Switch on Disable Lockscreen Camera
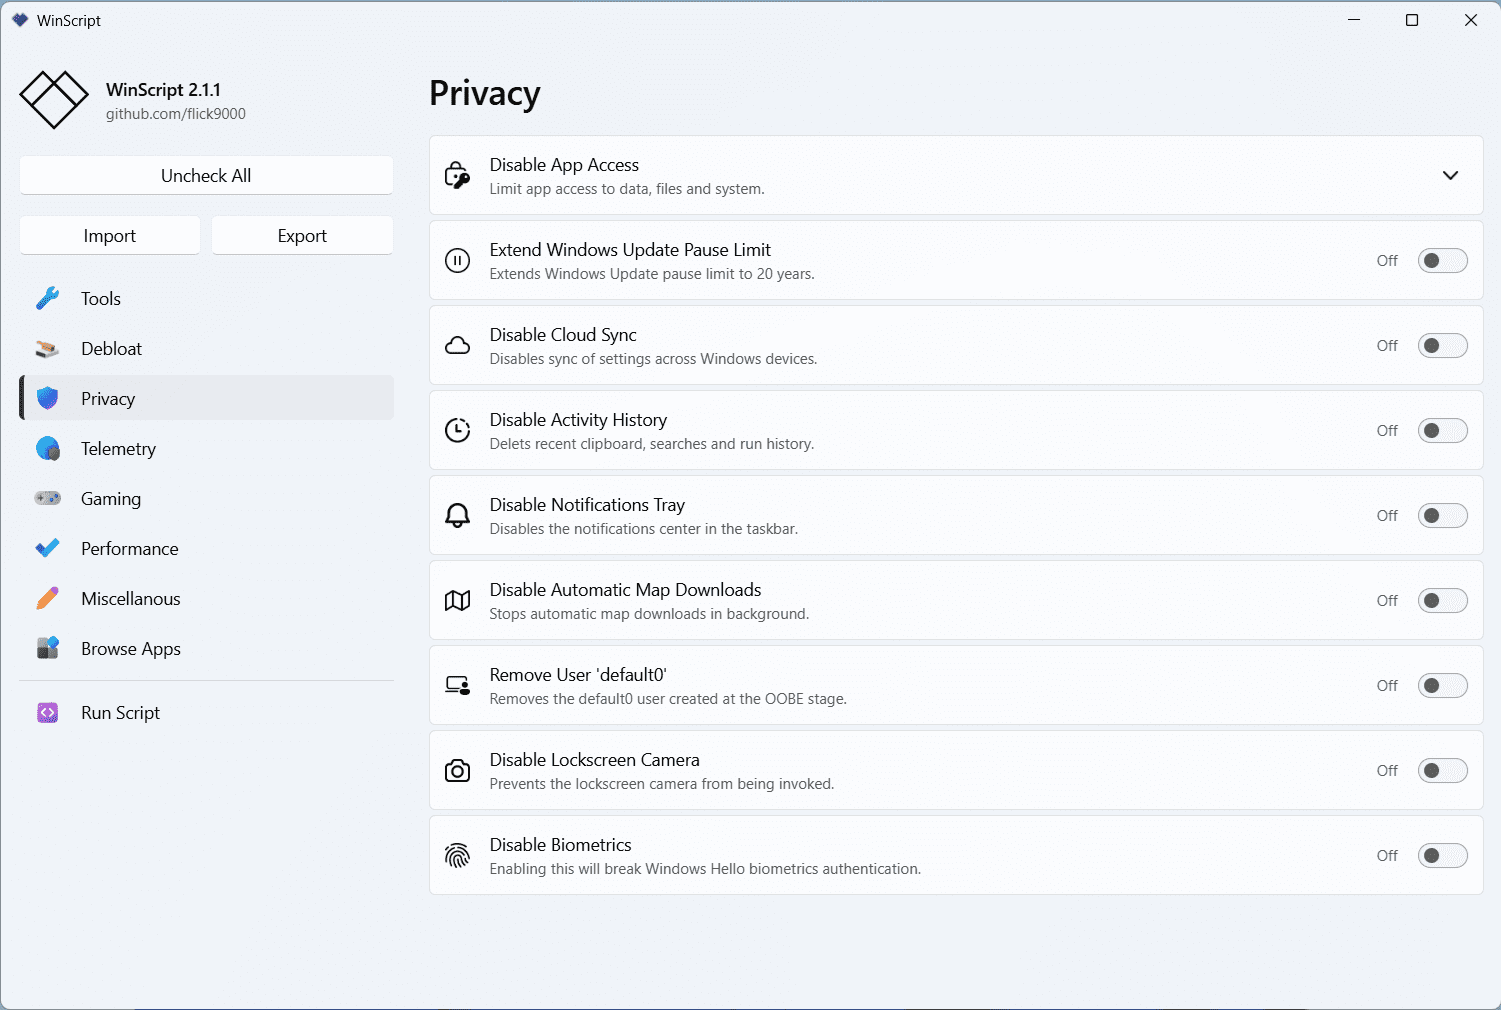This screenshot has height=1010, width=1501. click(1442, 771)
